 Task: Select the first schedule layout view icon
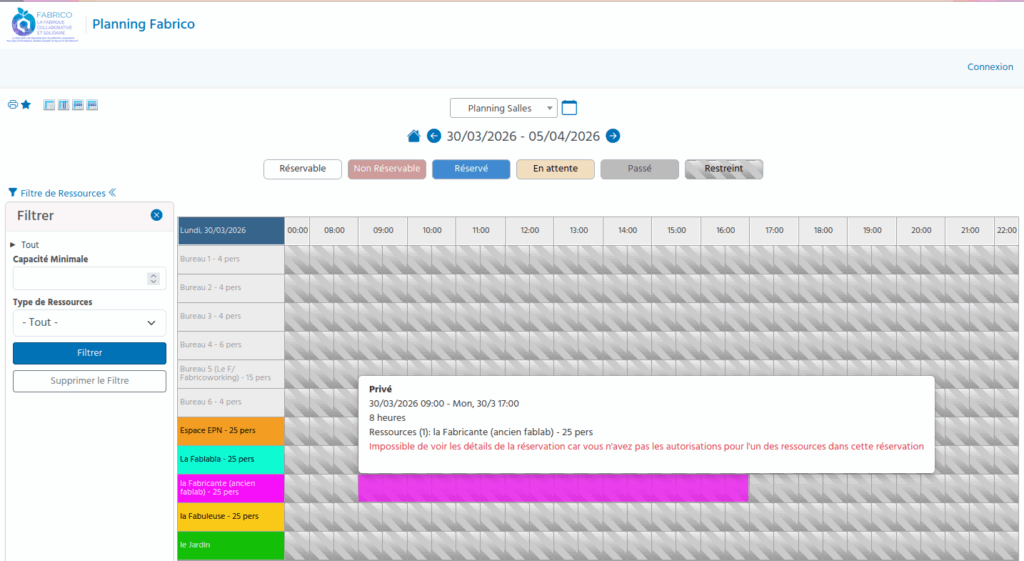pyautogui.click(x=49, y=105)
